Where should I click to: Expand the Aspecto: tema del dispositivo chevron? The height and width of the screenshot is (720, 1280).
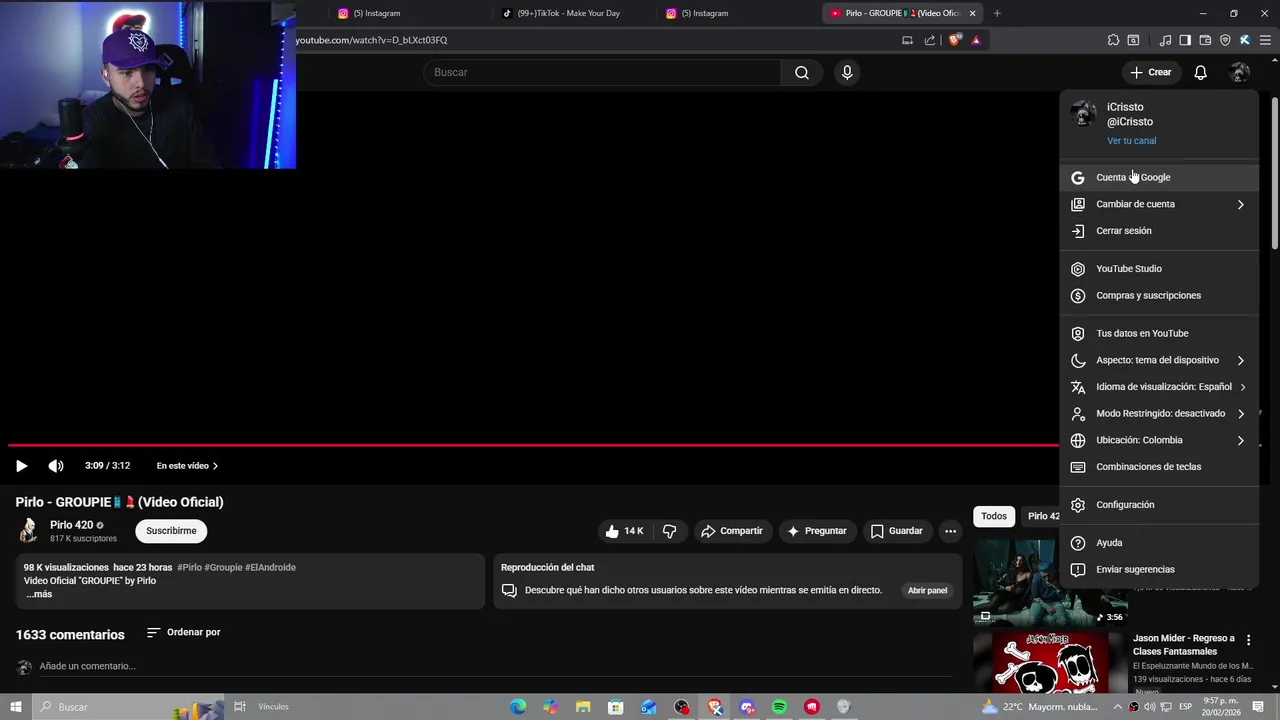[x=1240, y=360]
